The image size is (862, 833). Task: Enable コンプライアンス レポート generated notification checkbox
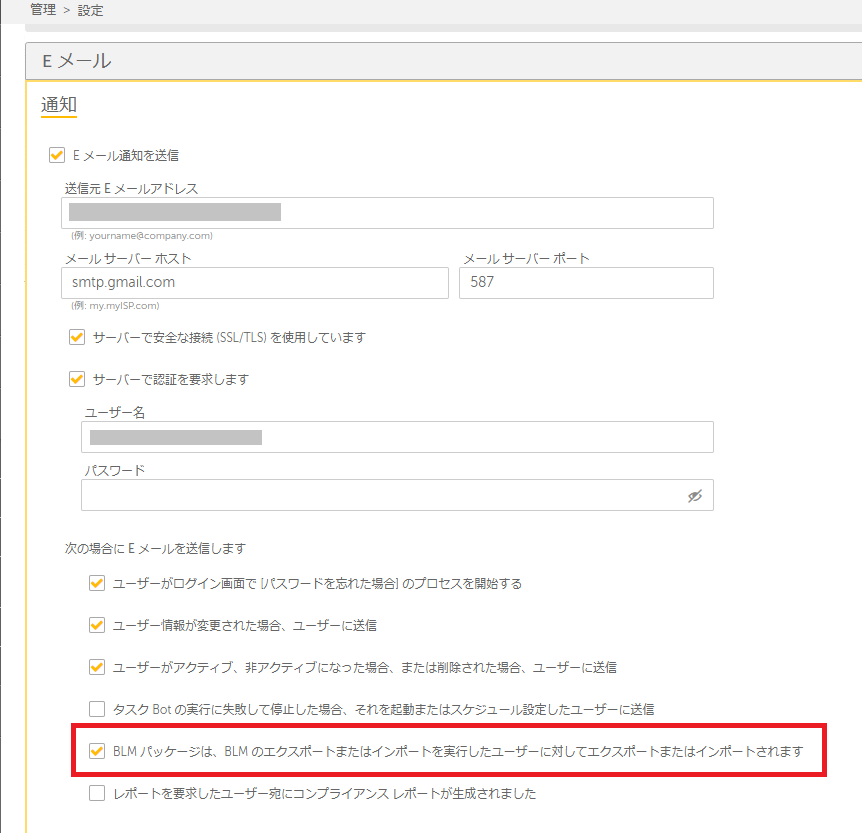coord(97,793)
